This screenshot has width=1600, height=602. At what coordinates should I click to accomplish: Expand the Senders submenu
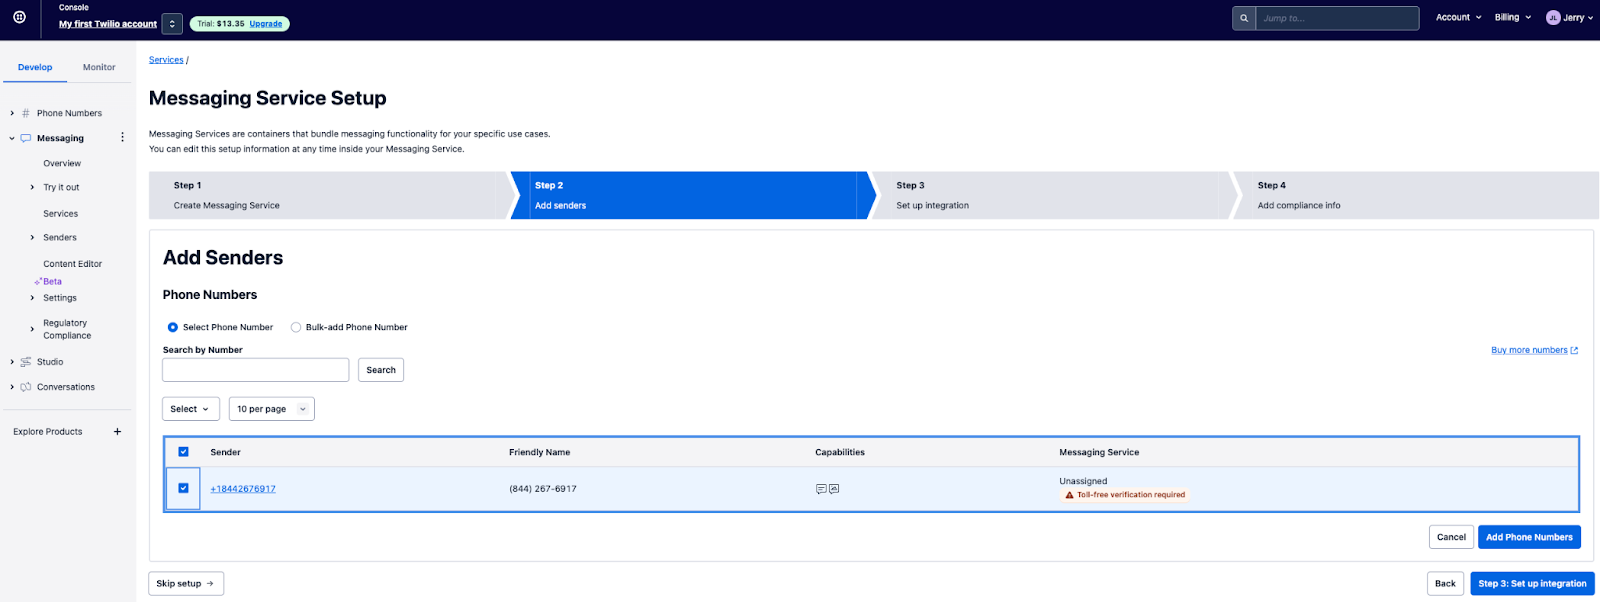click(32, 237)
